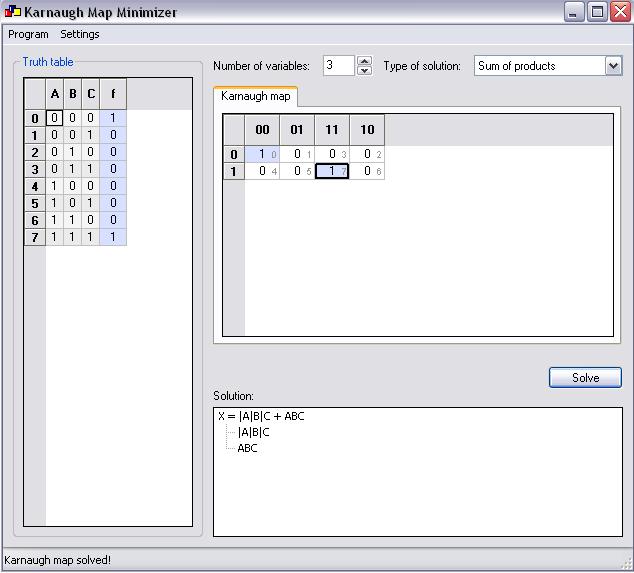Click the 01 column header in Karnaugh map
This screenshot has height=573, width=634.
coord(297,130)
